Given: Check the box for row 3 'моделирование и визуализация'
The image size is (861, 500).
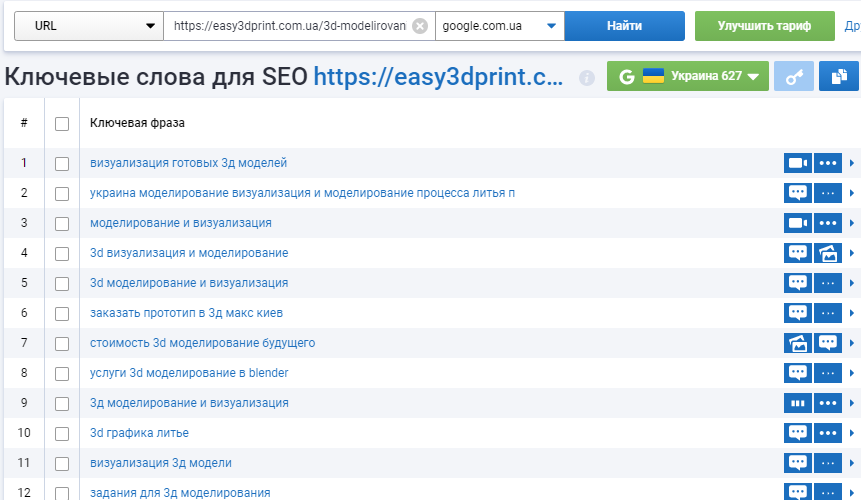Looking at the screenshot, I should [x=62, y=224].
